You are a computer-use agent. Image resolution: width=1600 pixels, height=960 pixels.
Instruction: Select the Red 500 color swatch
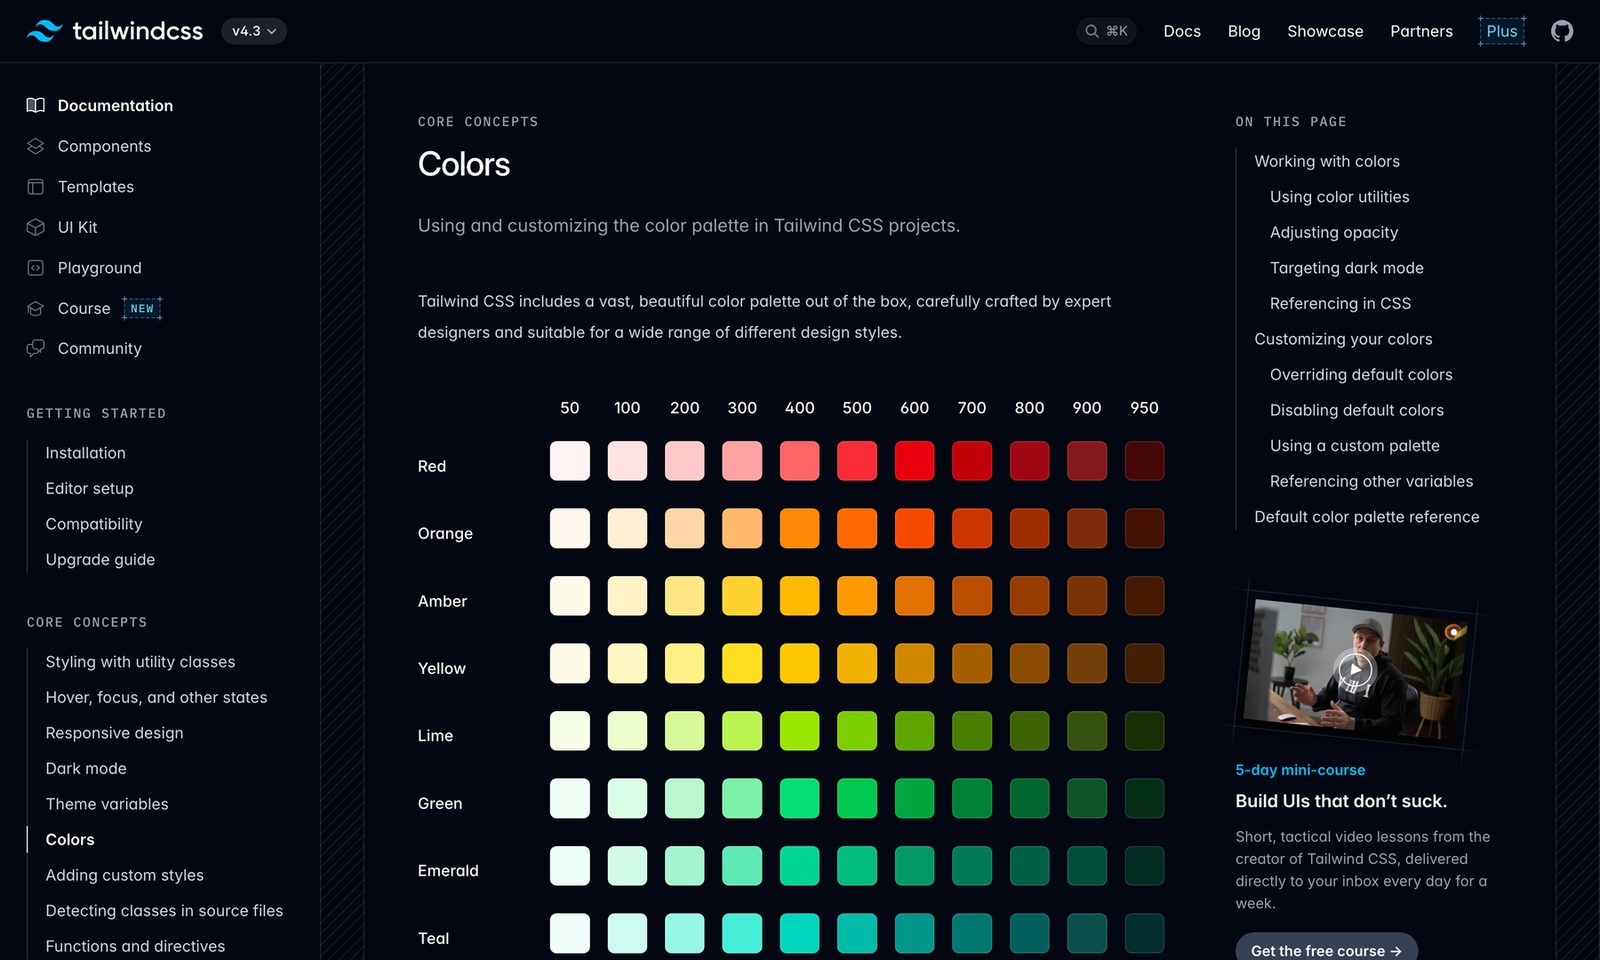pos(857,461)
